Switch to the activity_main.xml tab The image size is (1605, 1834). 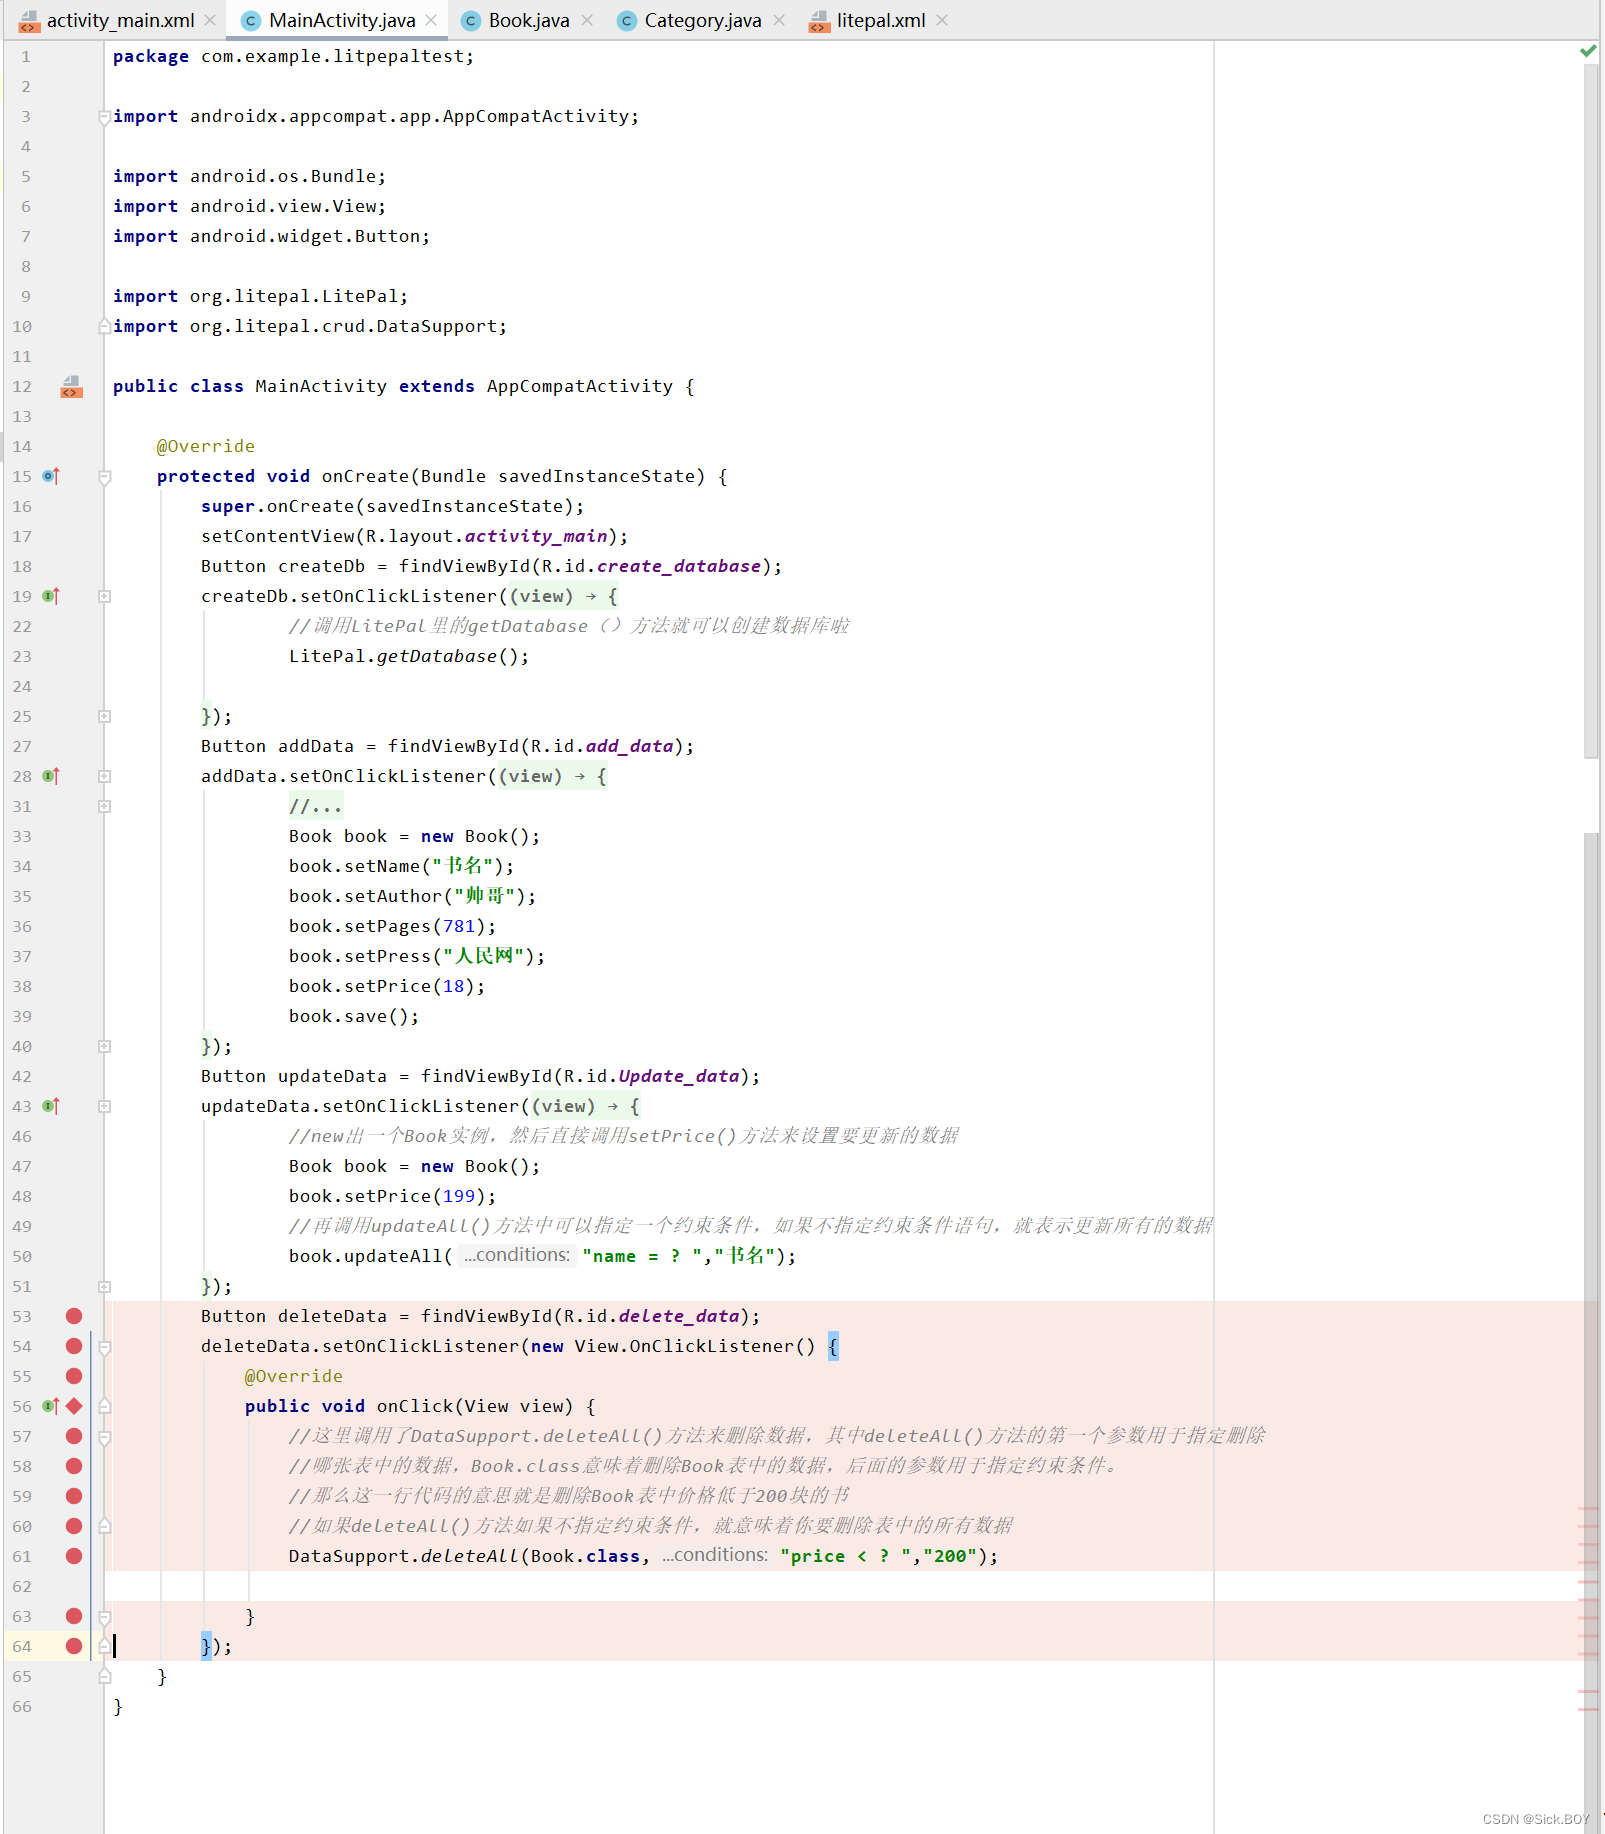pos(120,20)
